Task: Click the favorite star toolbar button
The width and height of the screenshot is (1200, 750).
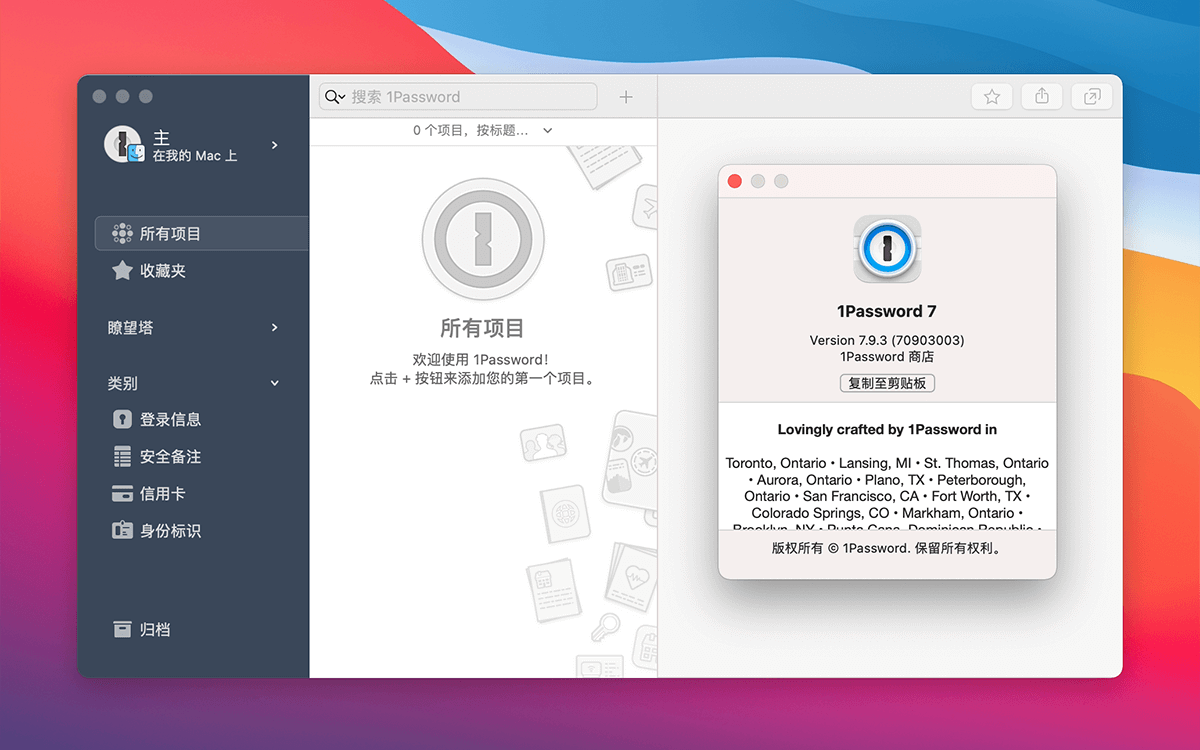Action: 992,97
